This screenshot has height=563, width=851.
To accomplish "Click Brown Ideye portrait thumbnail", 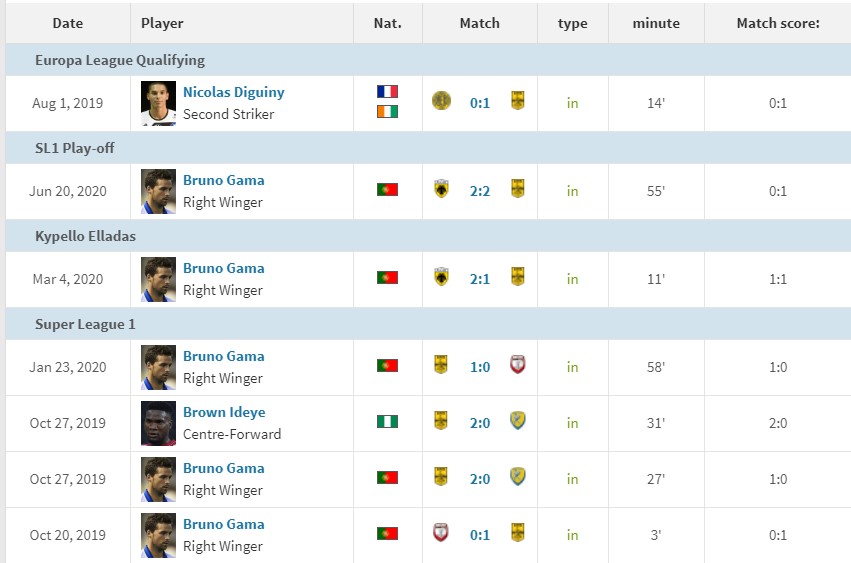I will (158, 423).
